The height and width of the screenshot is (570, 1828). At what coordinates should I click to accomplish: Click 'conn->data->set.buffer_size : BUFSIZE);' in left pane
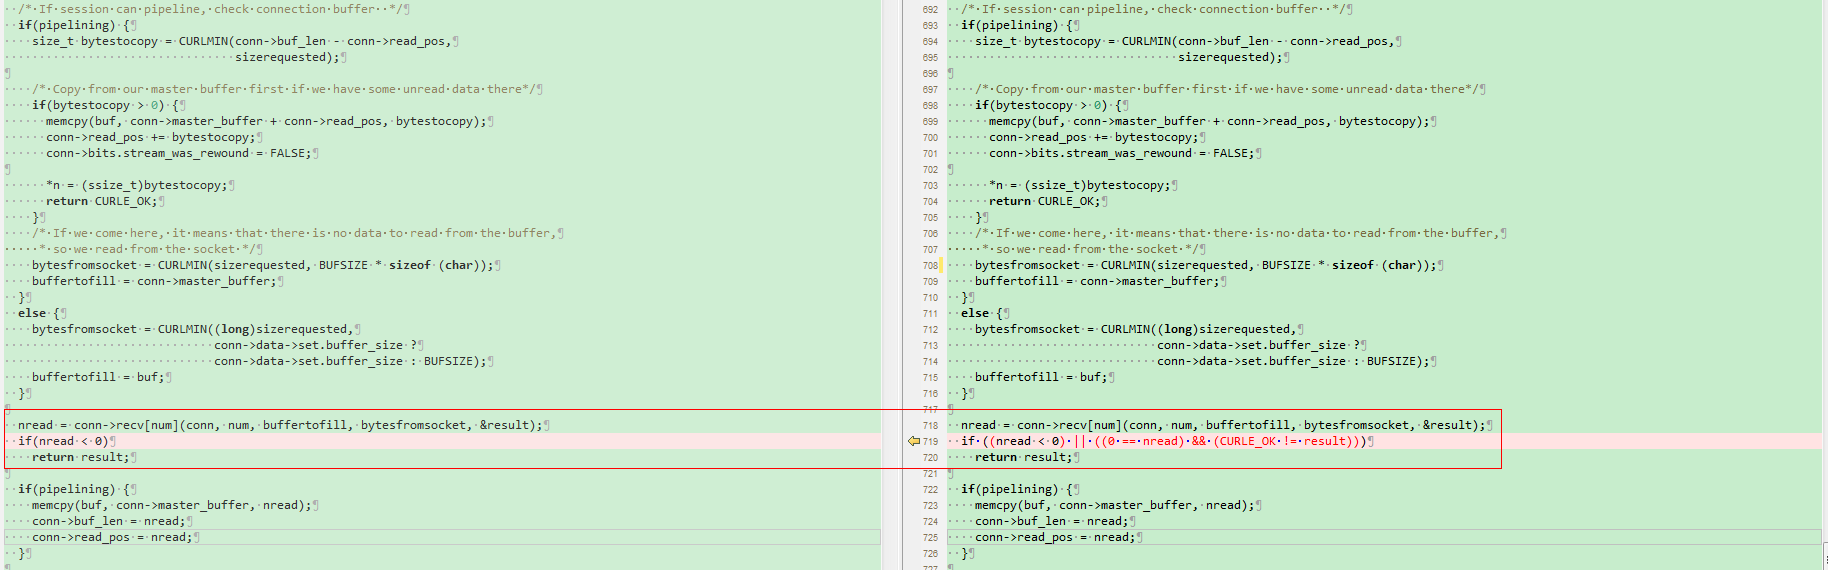tap(350, 361)
